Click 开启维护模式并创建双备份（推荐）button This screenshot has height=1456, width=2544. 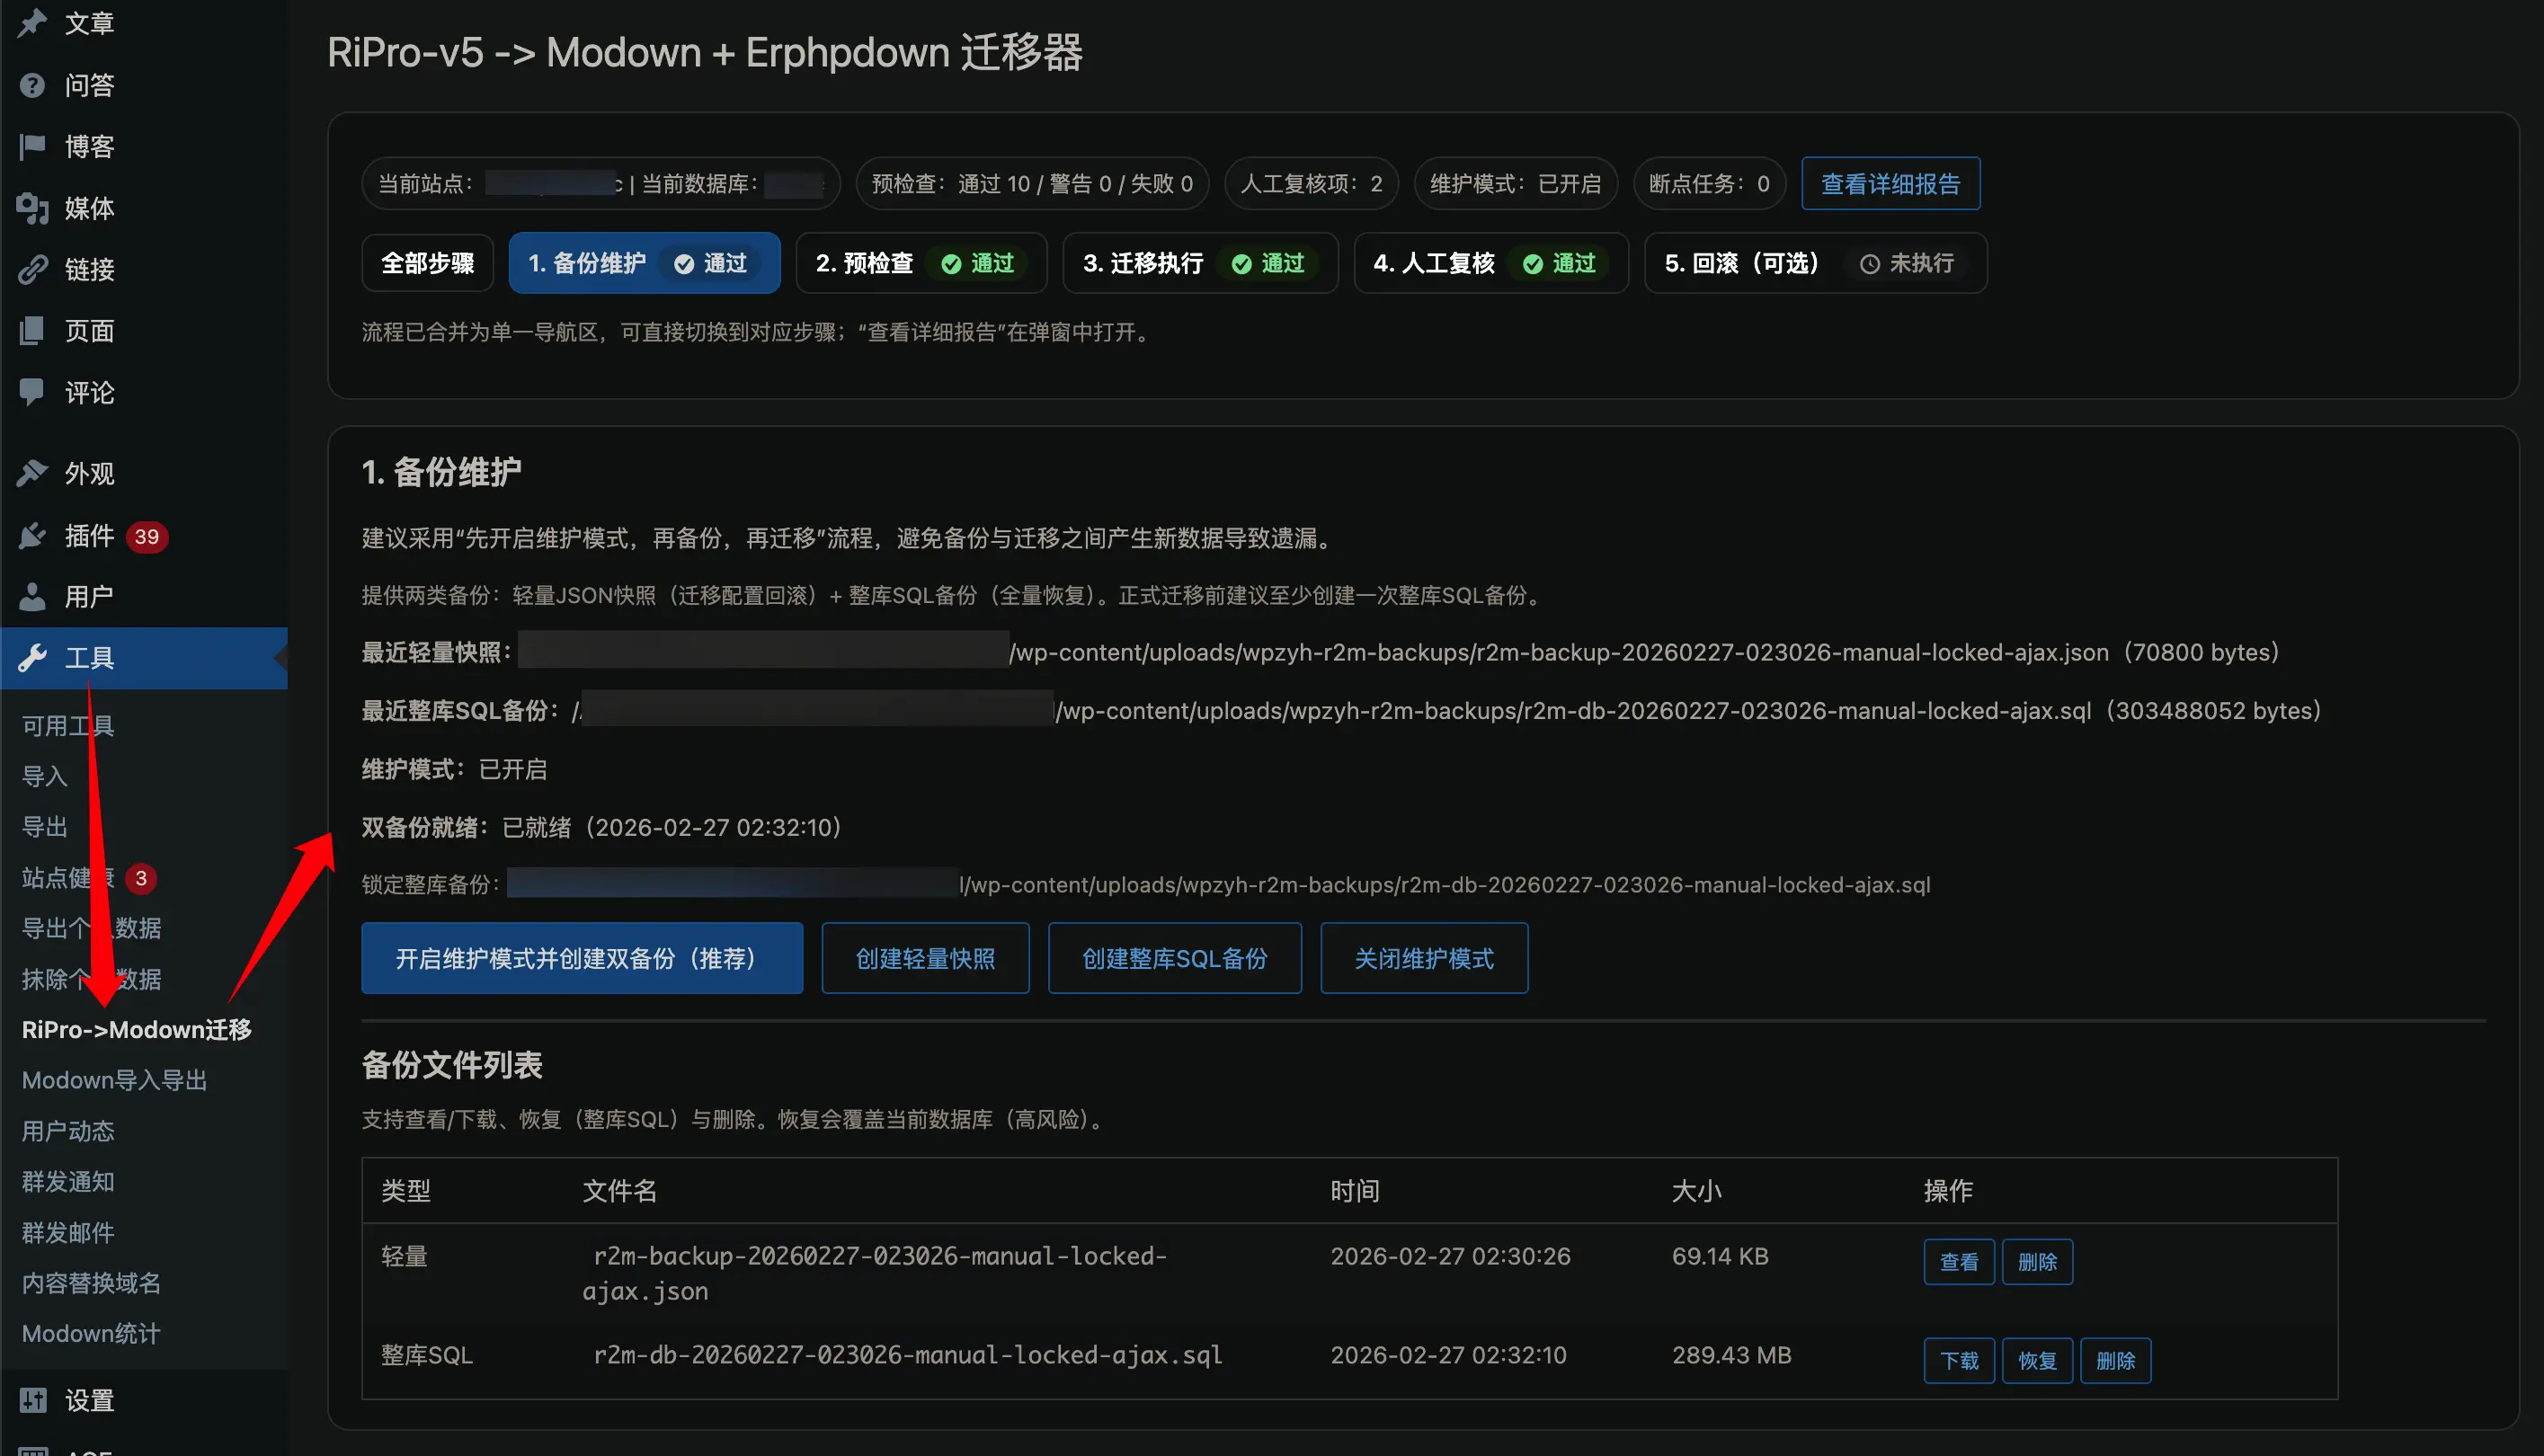(x=582, y=958)
